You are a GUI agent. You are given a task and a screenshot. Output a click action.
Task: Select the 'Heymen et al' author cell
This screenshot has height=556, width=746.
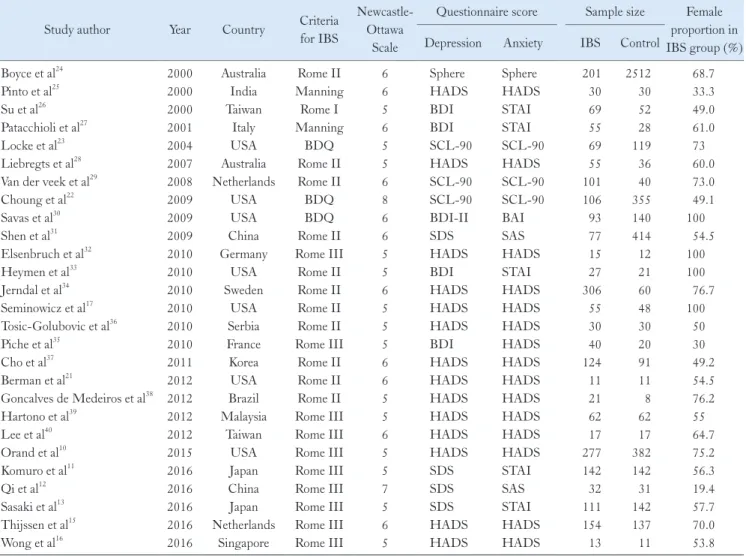(x=39, y=272)
